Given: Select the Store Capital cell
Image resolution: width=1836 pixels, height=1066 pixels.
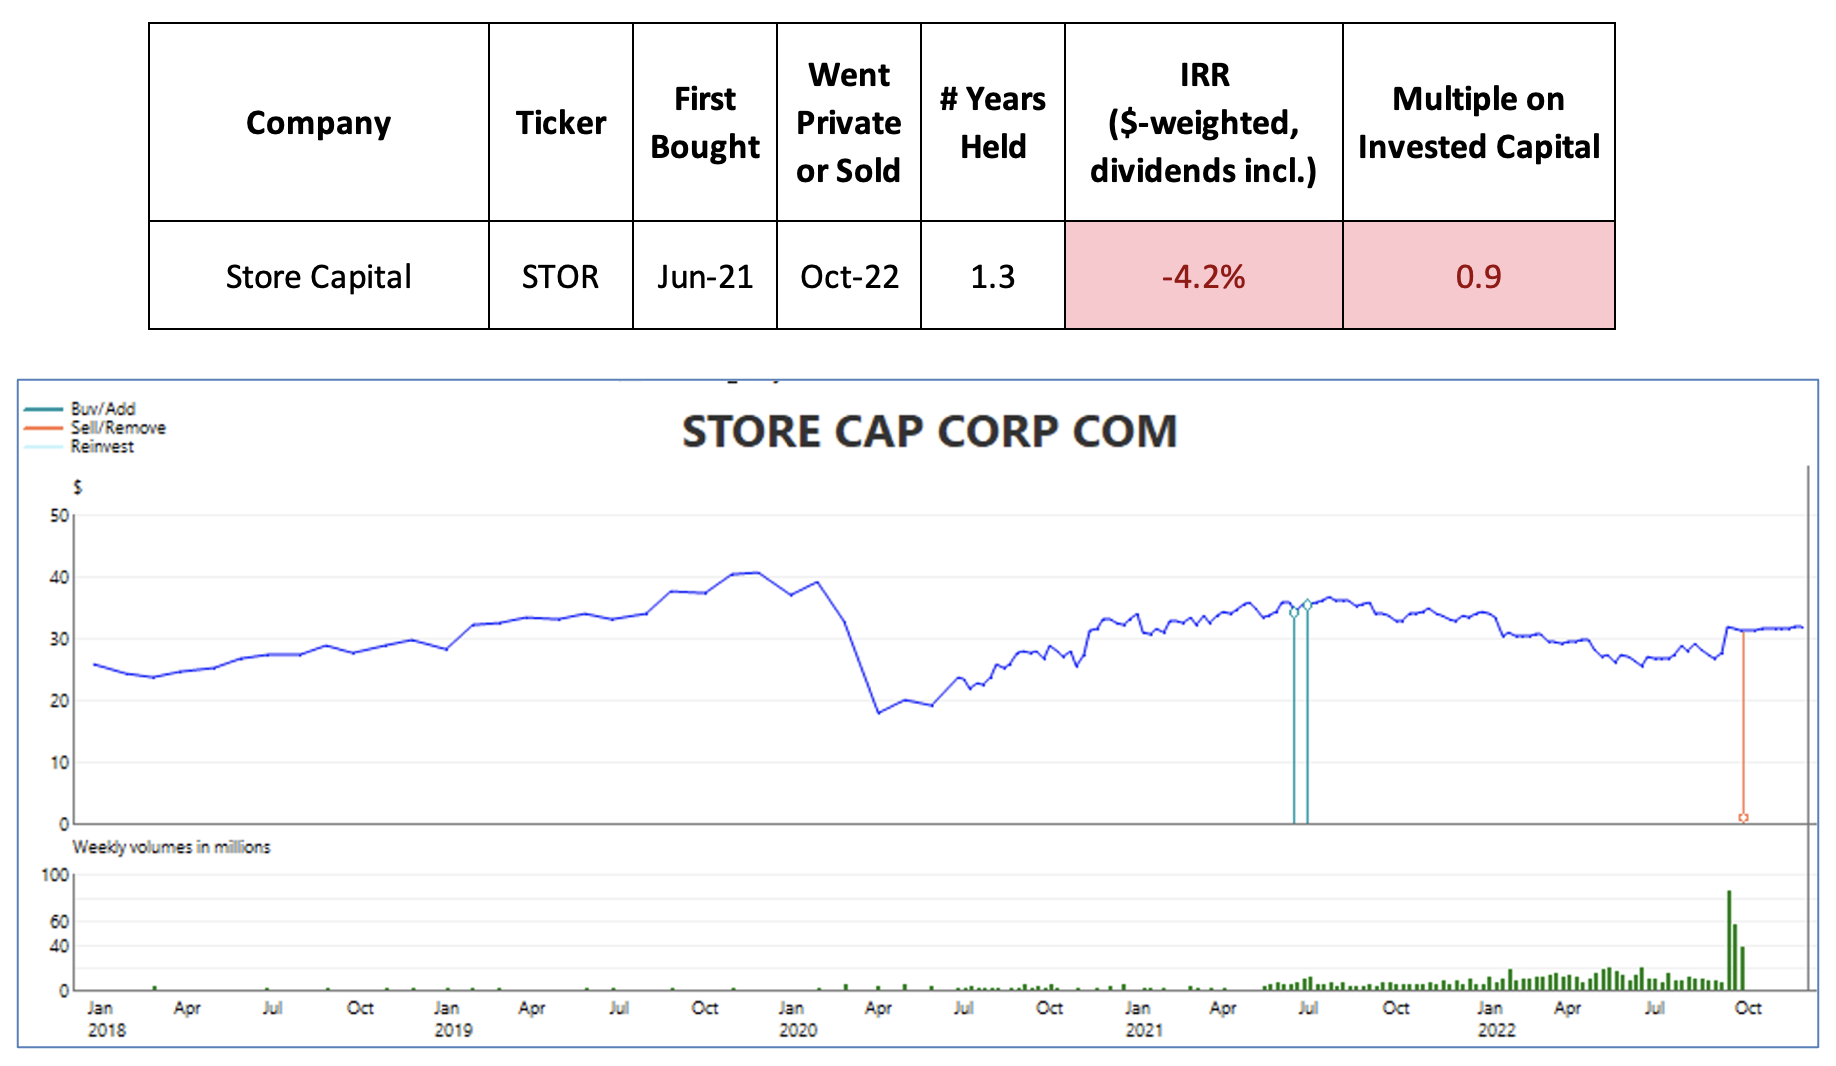Looking at the screenshot, I should tap(318, 276).
